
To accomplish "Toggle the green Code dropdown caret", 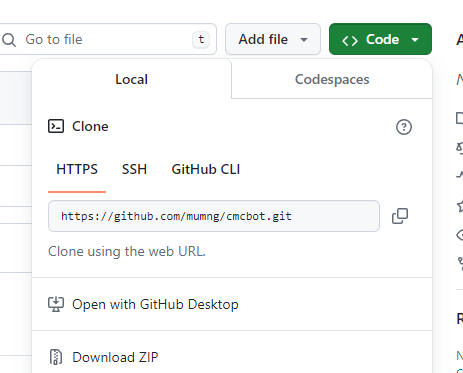I will tap(415, 40).
